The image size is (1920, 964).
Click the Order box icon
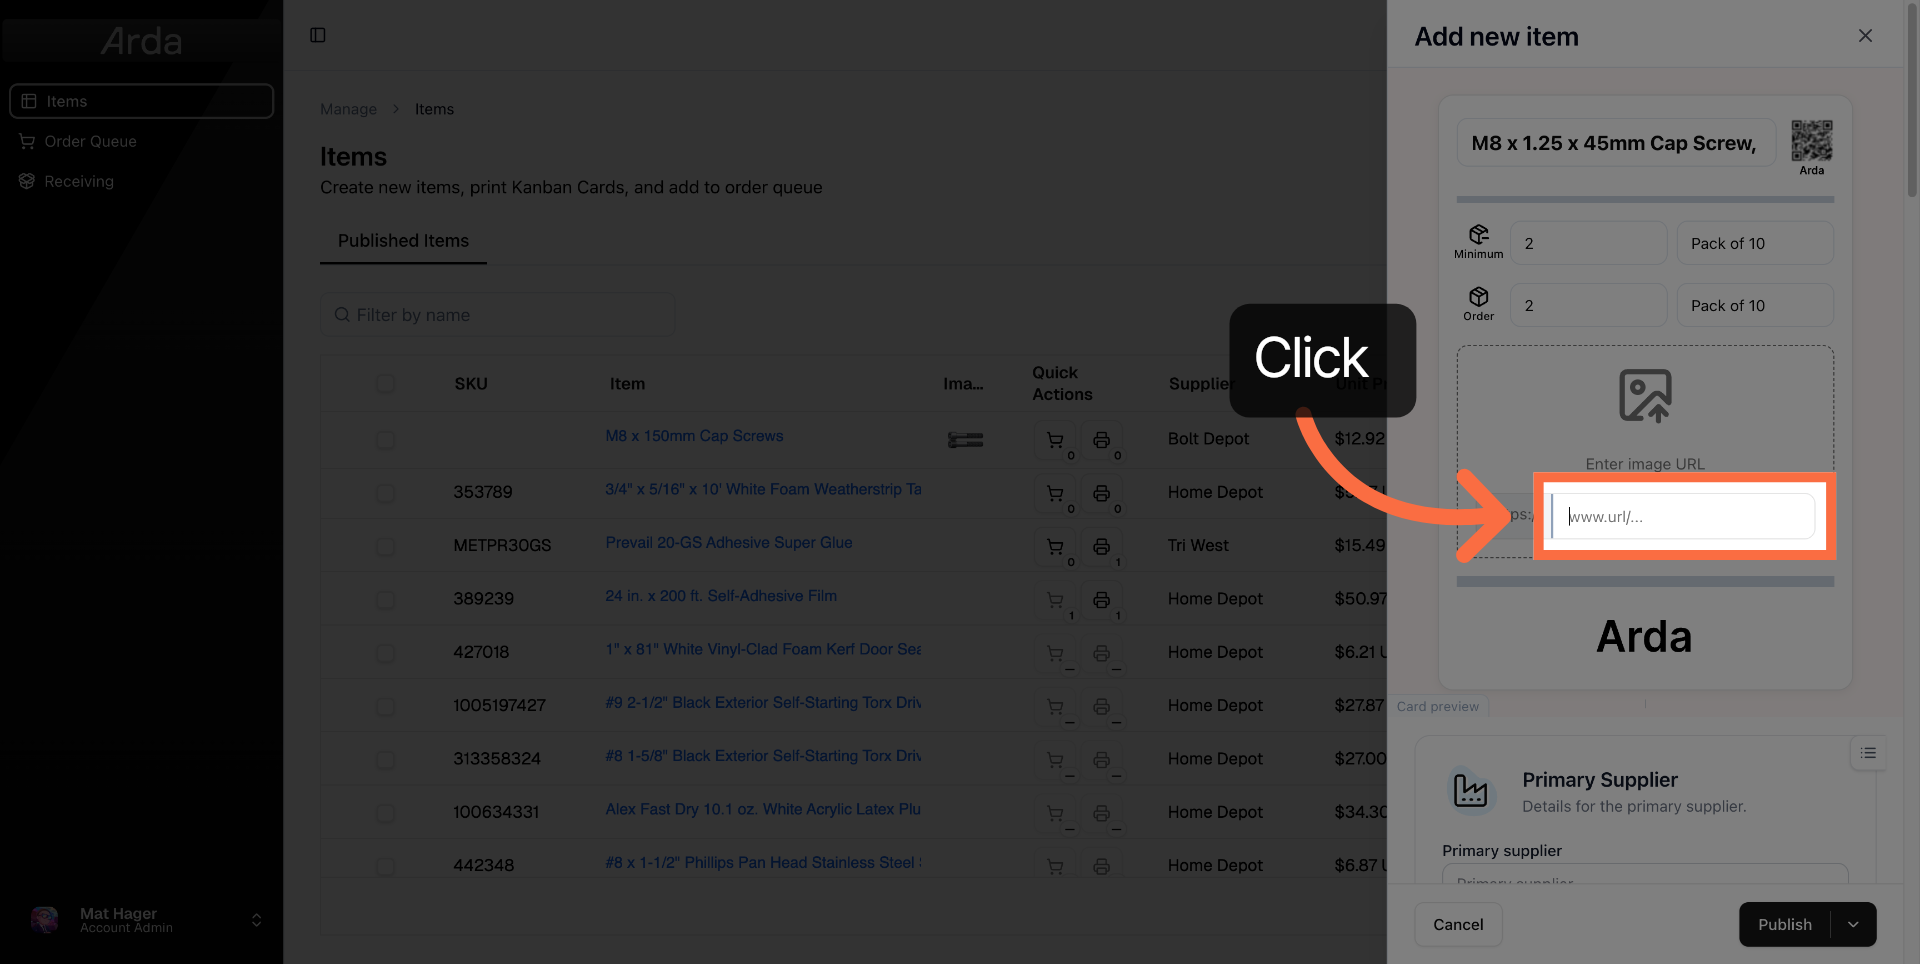1478,296
